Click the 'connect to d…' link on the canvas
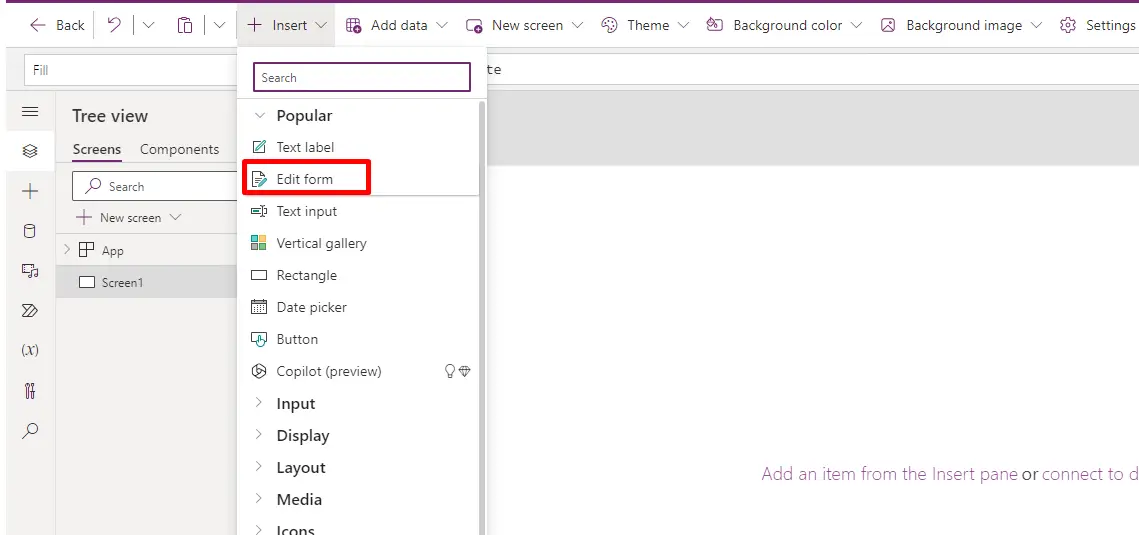 point(1090,474)
